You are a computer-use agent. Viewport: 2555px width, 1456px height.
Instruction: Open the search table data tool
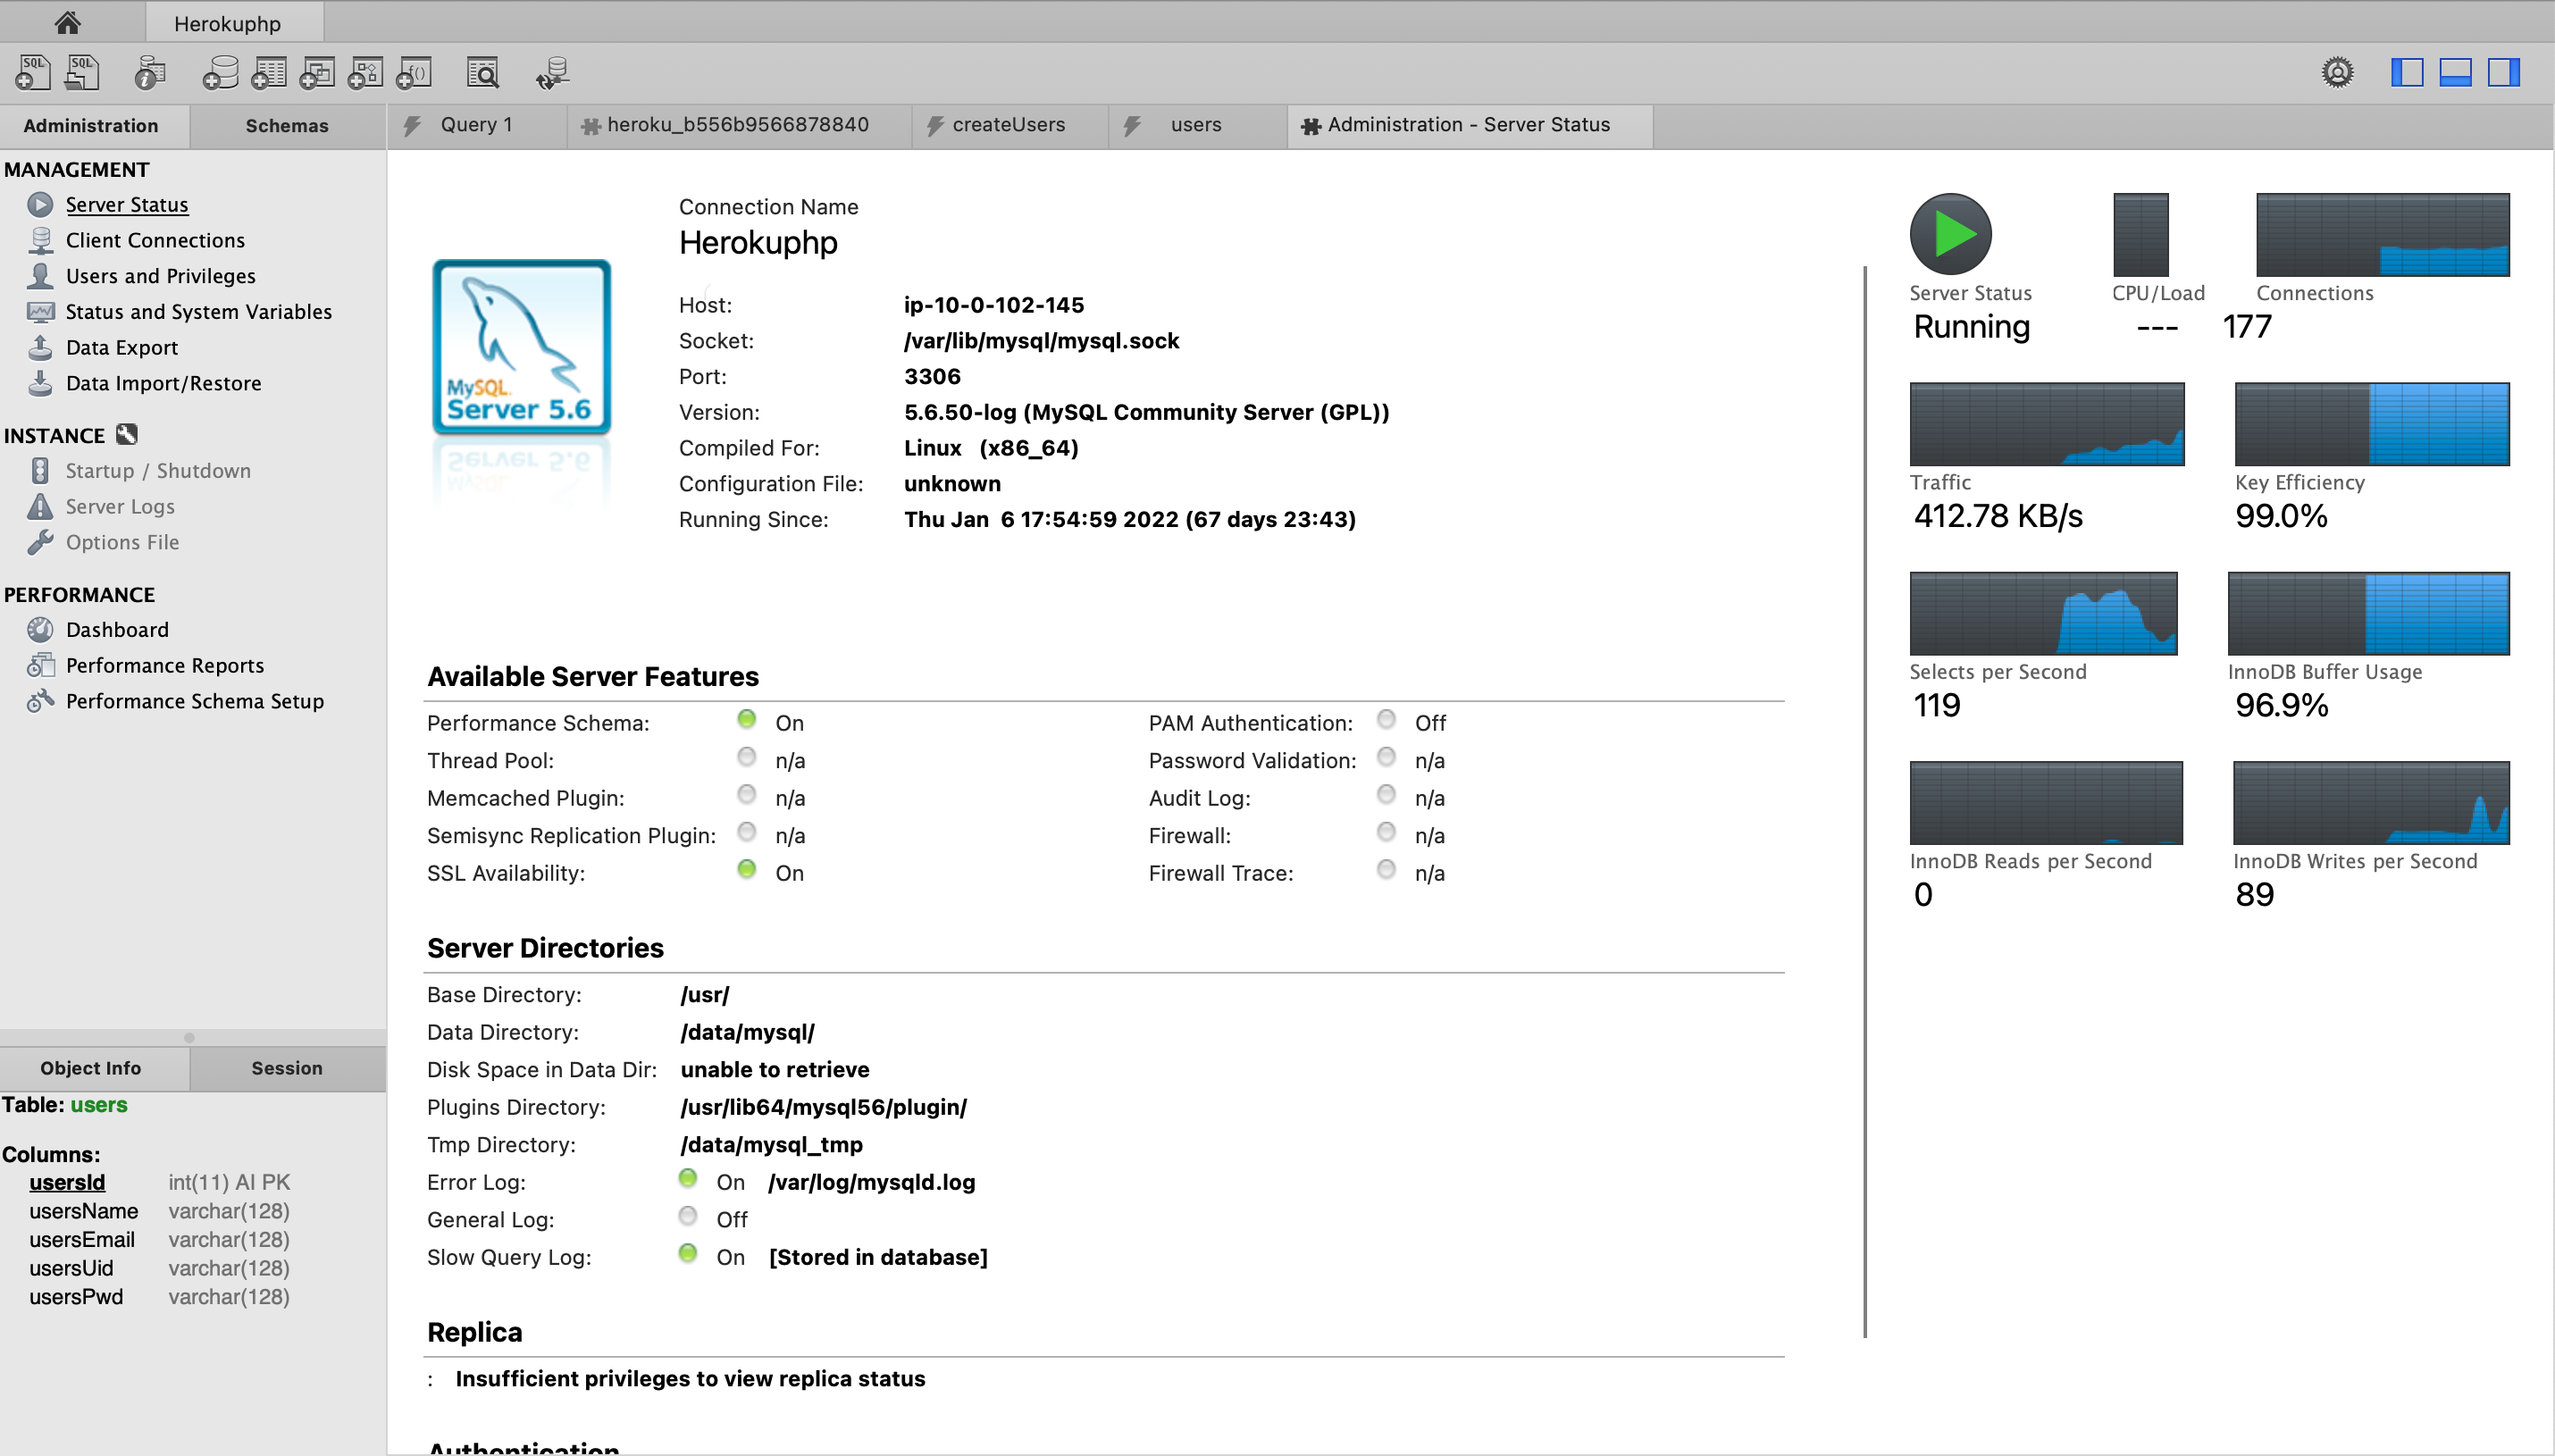482,72
